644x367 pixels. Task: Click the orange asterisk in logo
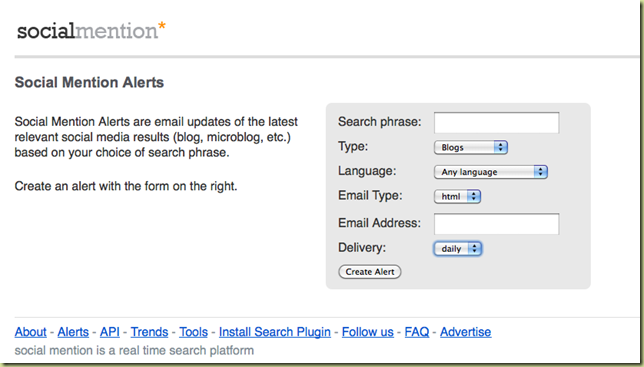162,26
